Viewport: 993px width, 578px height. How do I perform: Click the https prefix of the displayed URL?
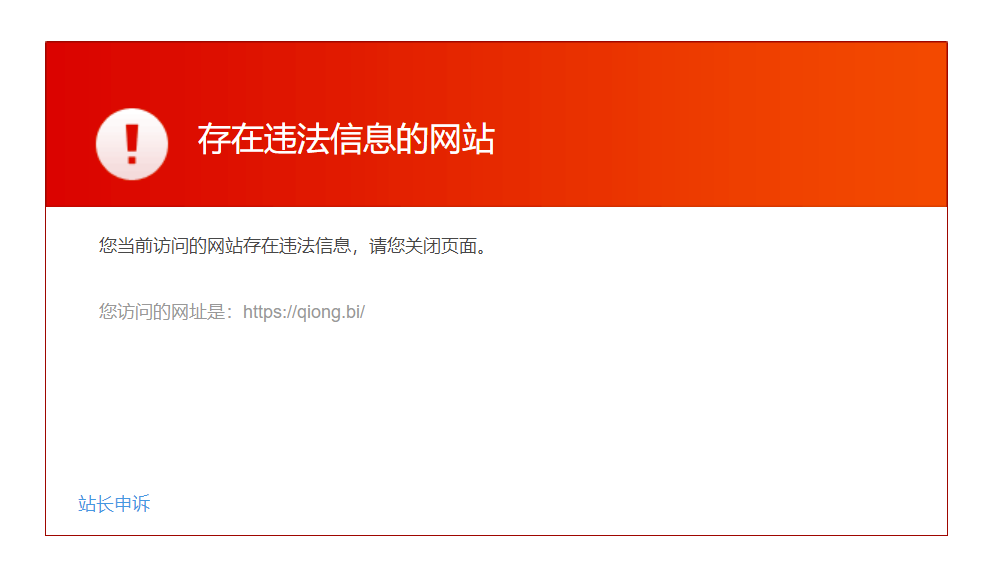[x=262, y=311]
